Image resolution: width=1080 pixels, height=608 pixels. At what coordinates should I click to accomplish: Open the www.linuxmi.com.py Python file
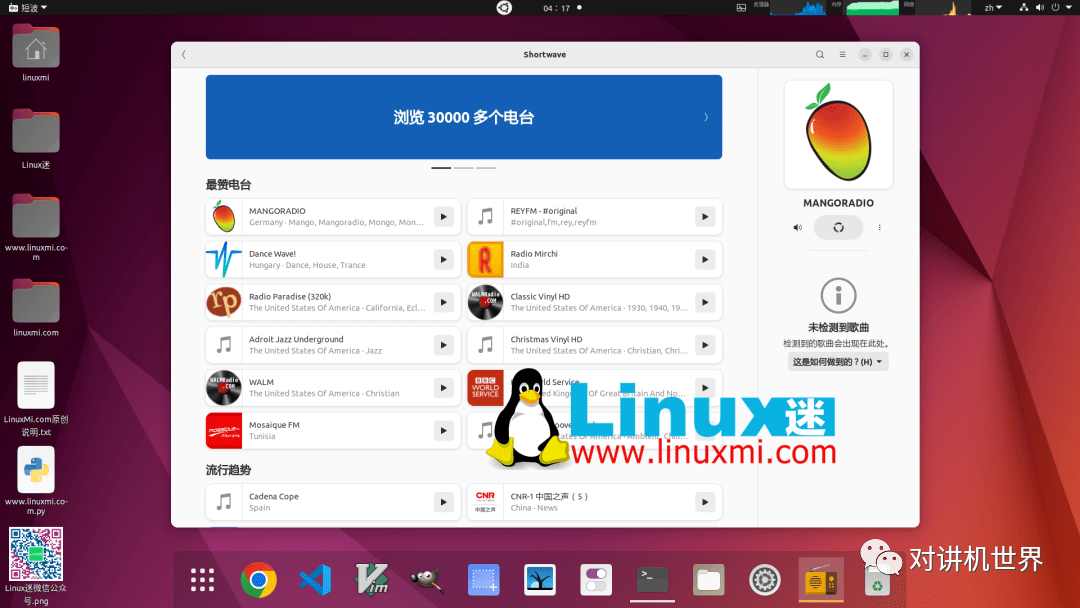[36, 481]
